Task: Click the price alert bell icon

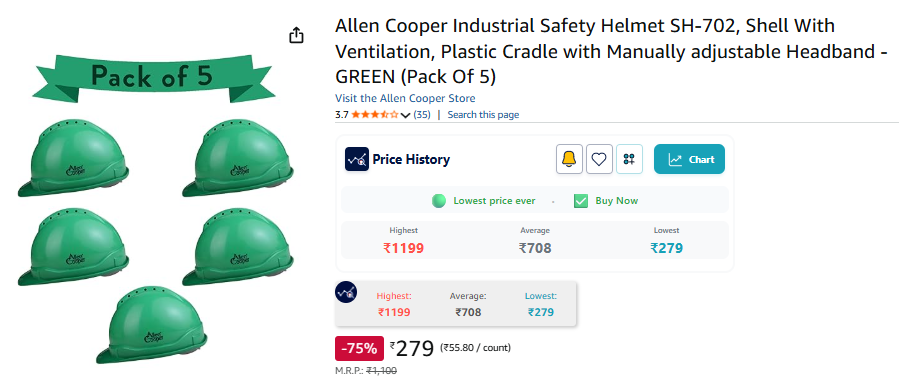Action: (569, 159)
